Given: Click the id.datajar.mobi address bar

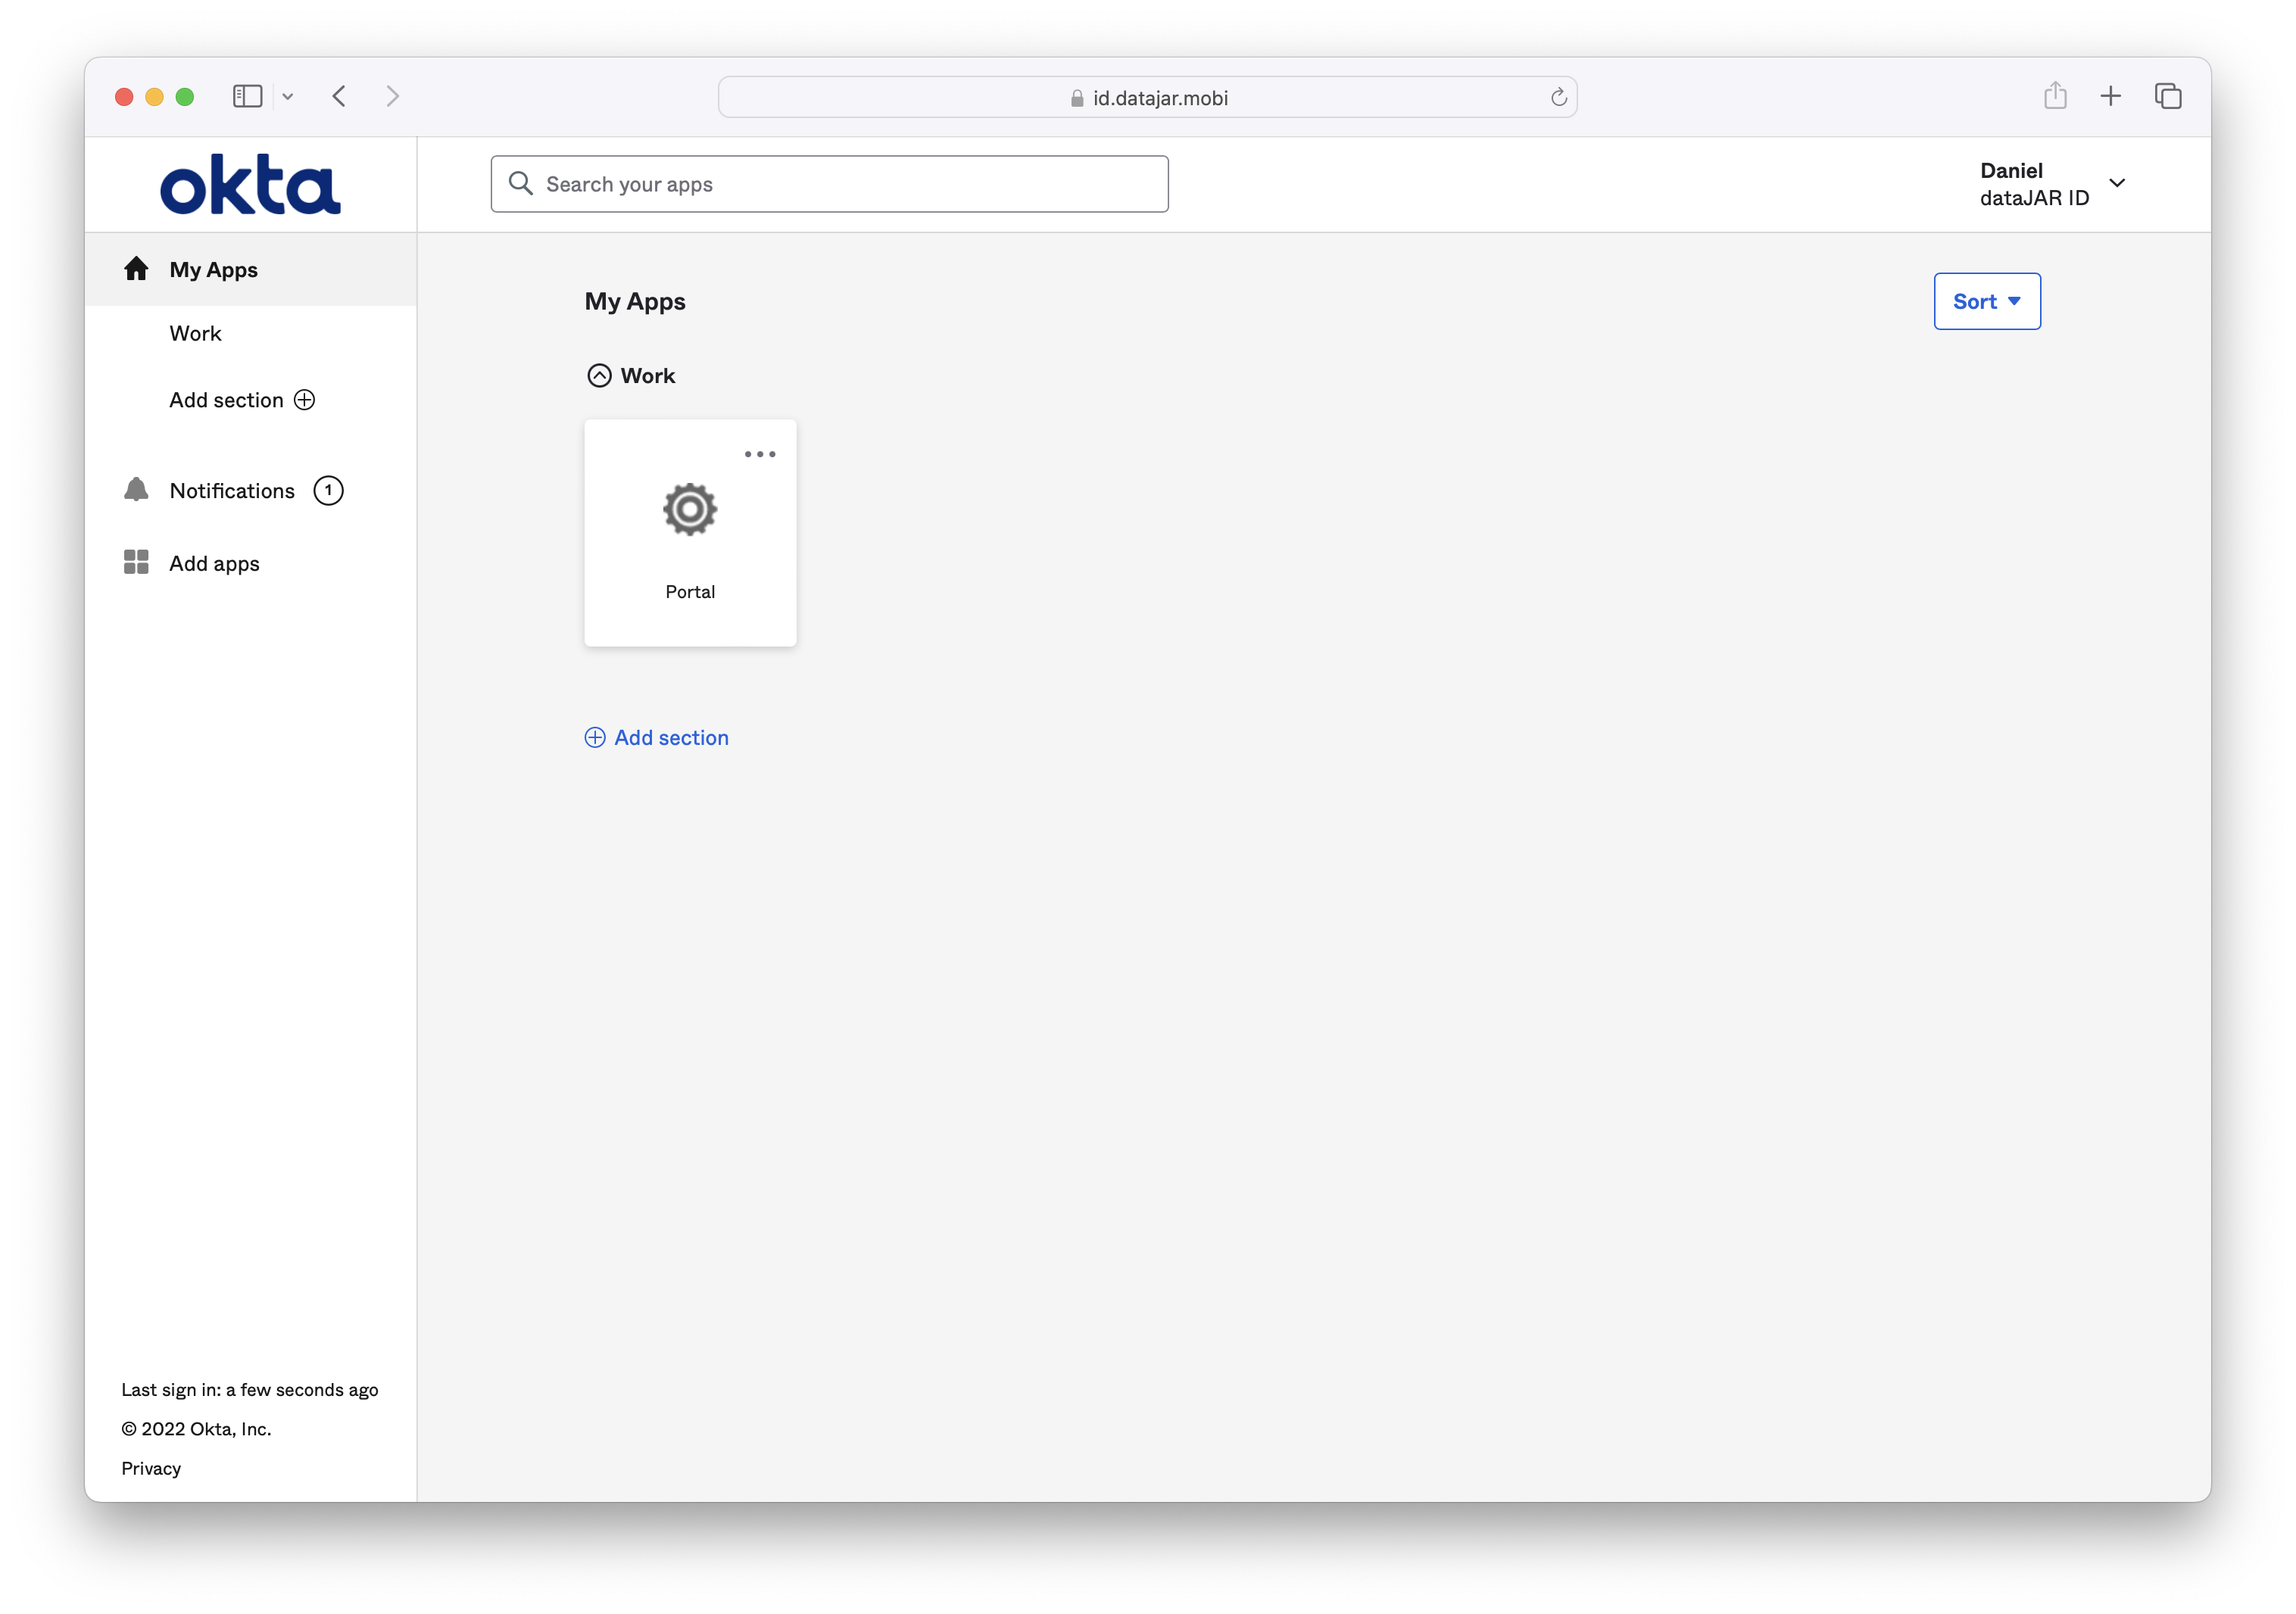Looking at the screenshot, I should click(x=1147, y=97).
